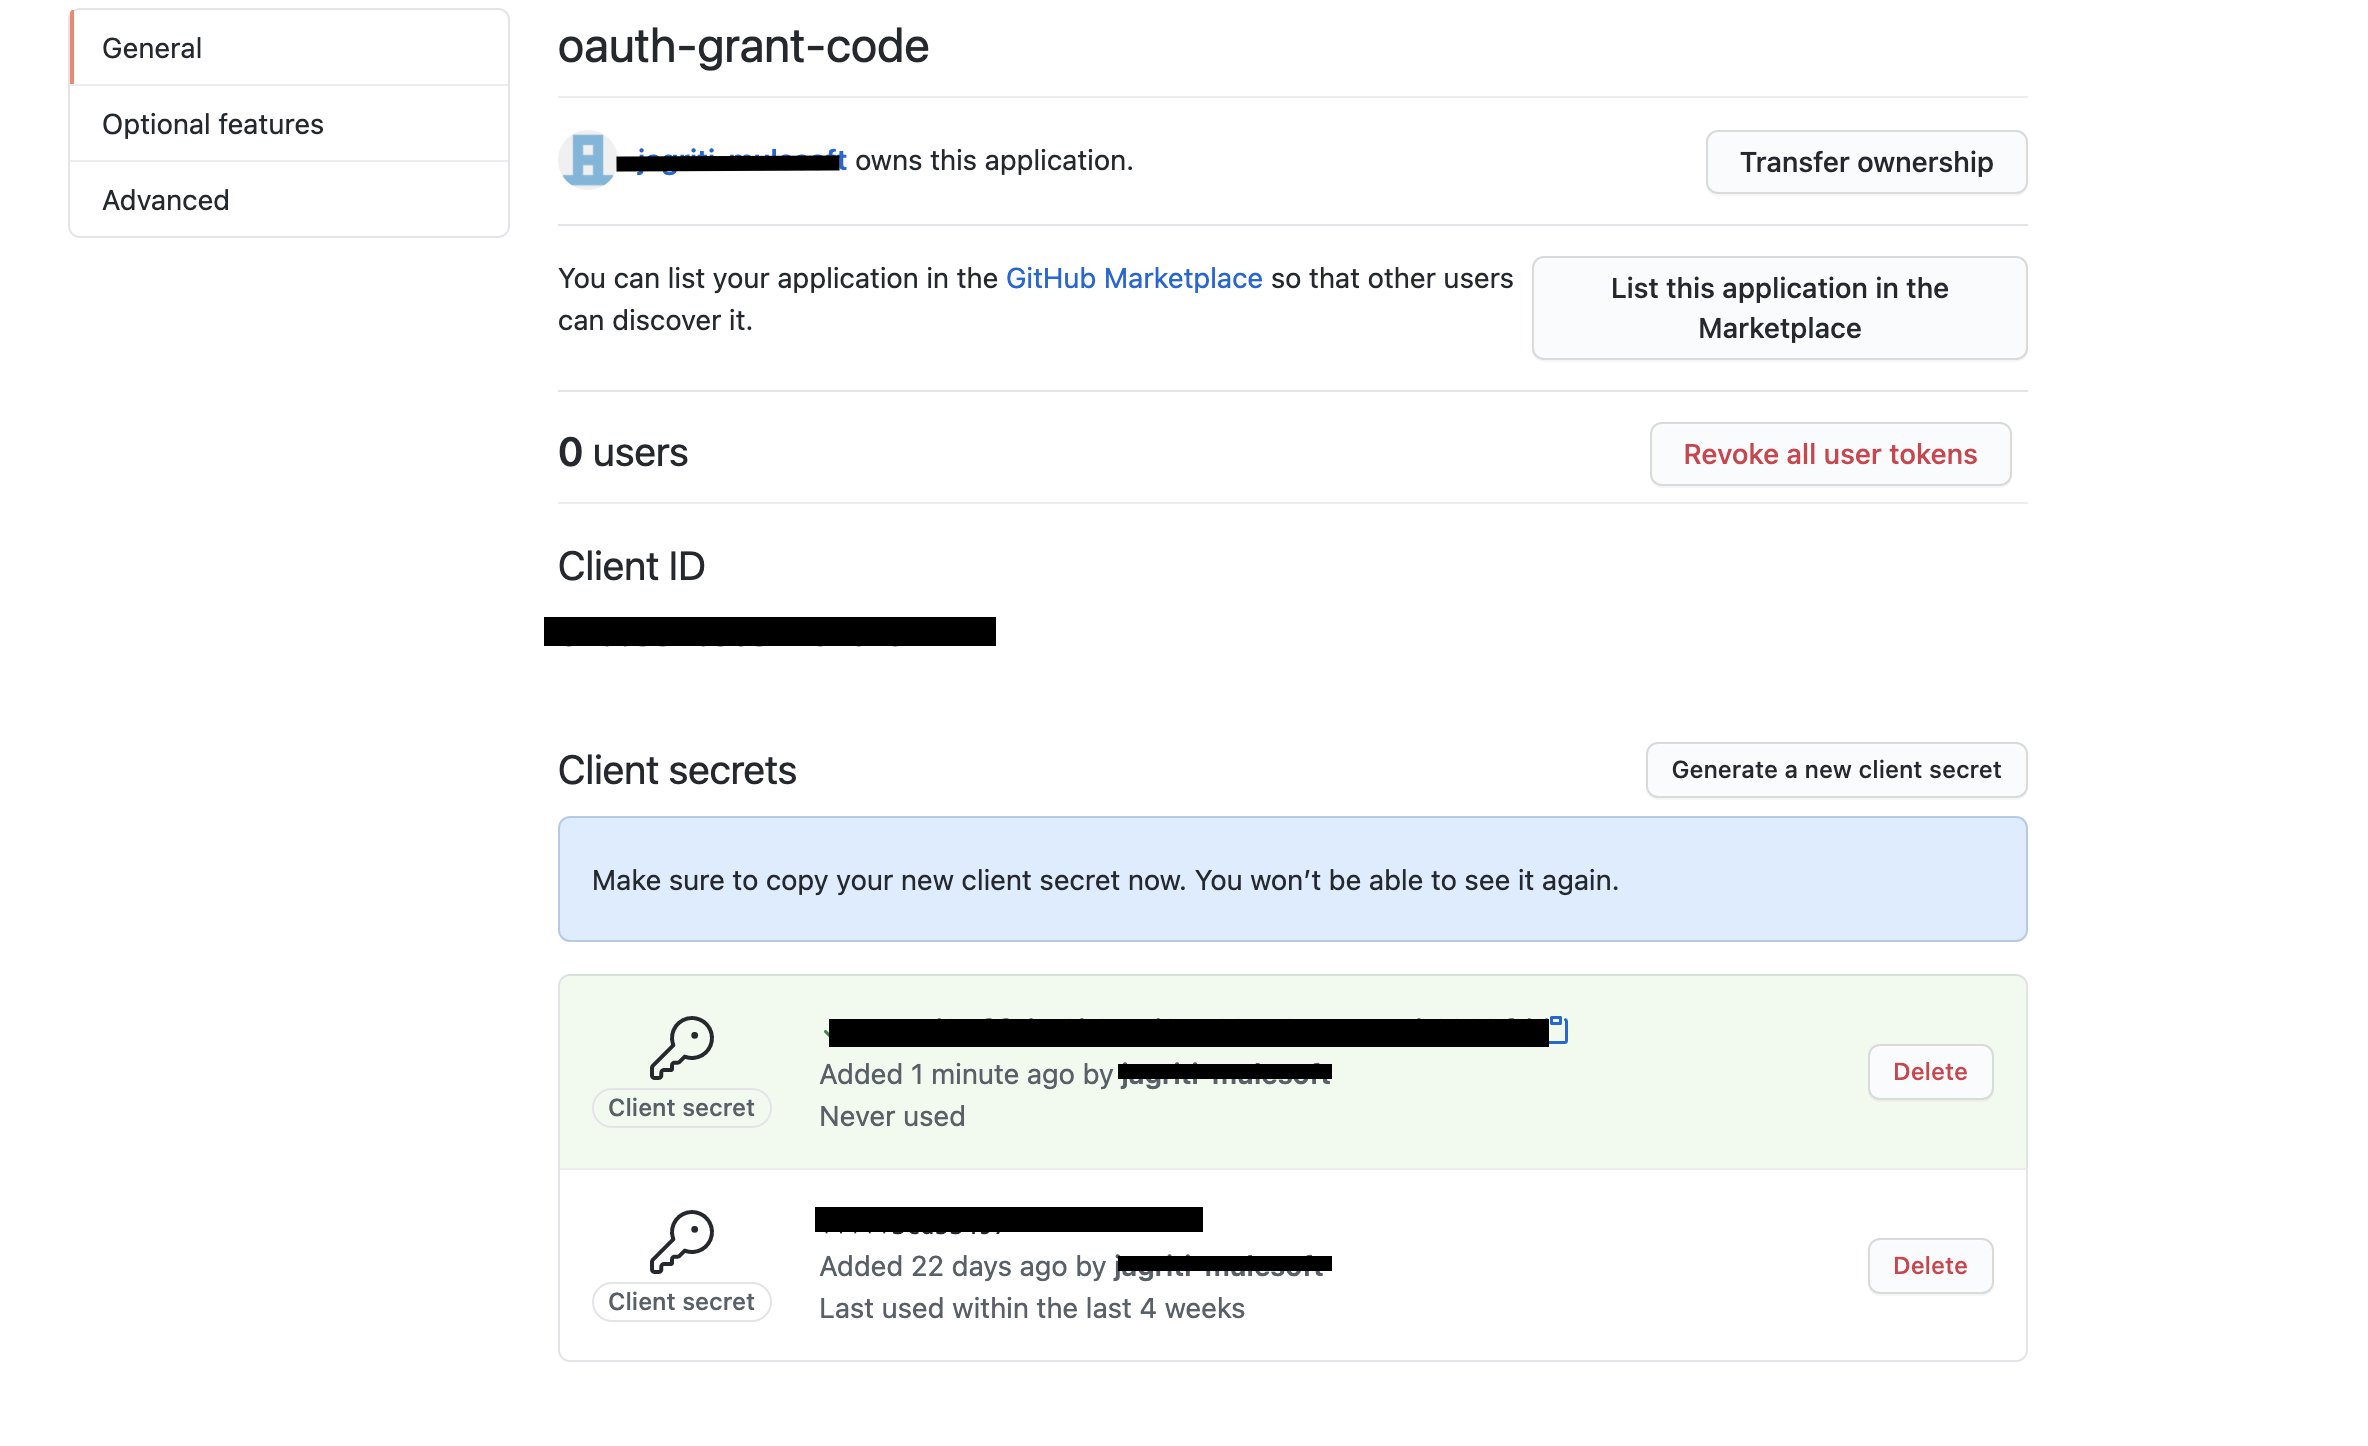Click the copy-your-secret-now notice banner
This screenshot has height=1446, width=2368.
(1291, 880)
